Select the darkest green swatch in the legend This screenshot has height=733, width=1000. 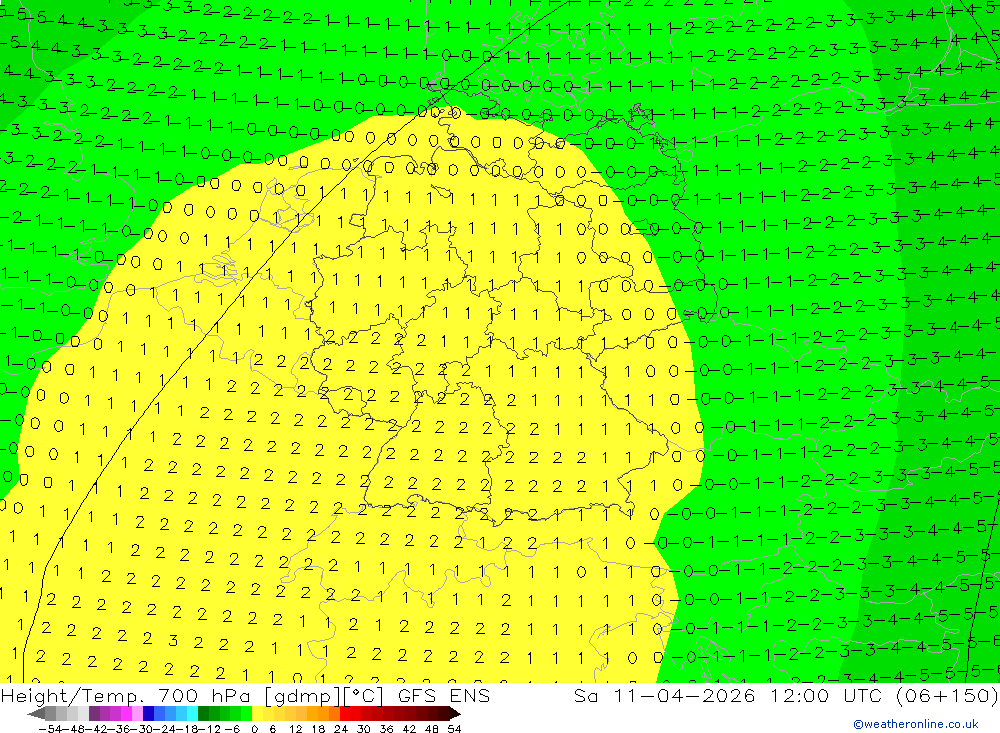click(x=203, y=714)
